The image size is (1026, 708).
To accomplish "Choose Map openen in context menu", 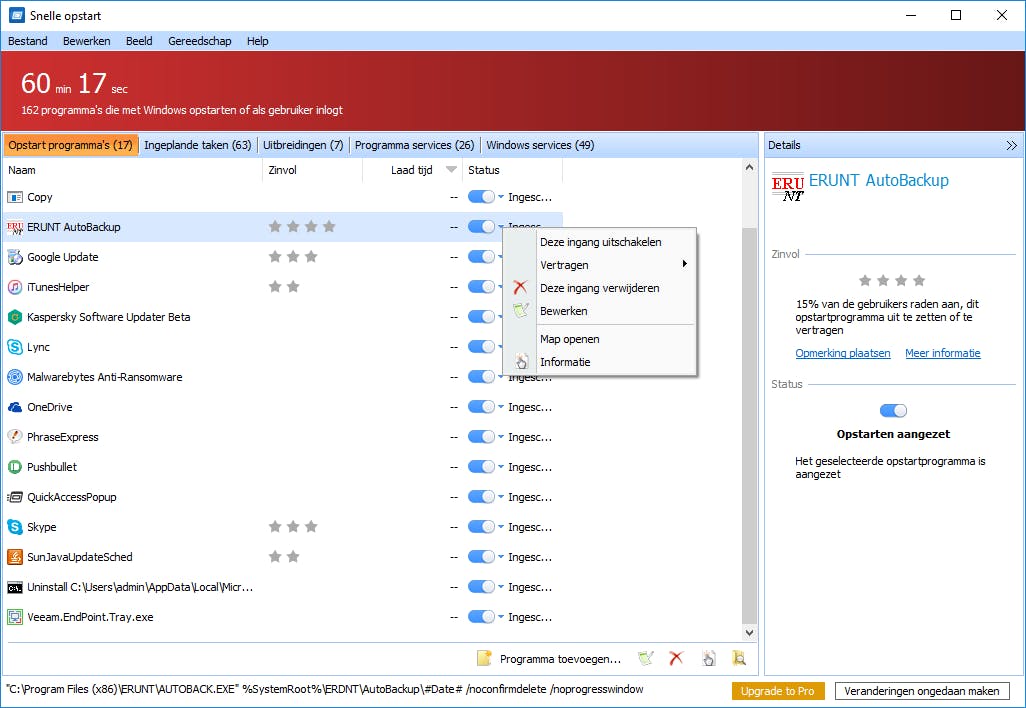I will click(x=569, y=339).
